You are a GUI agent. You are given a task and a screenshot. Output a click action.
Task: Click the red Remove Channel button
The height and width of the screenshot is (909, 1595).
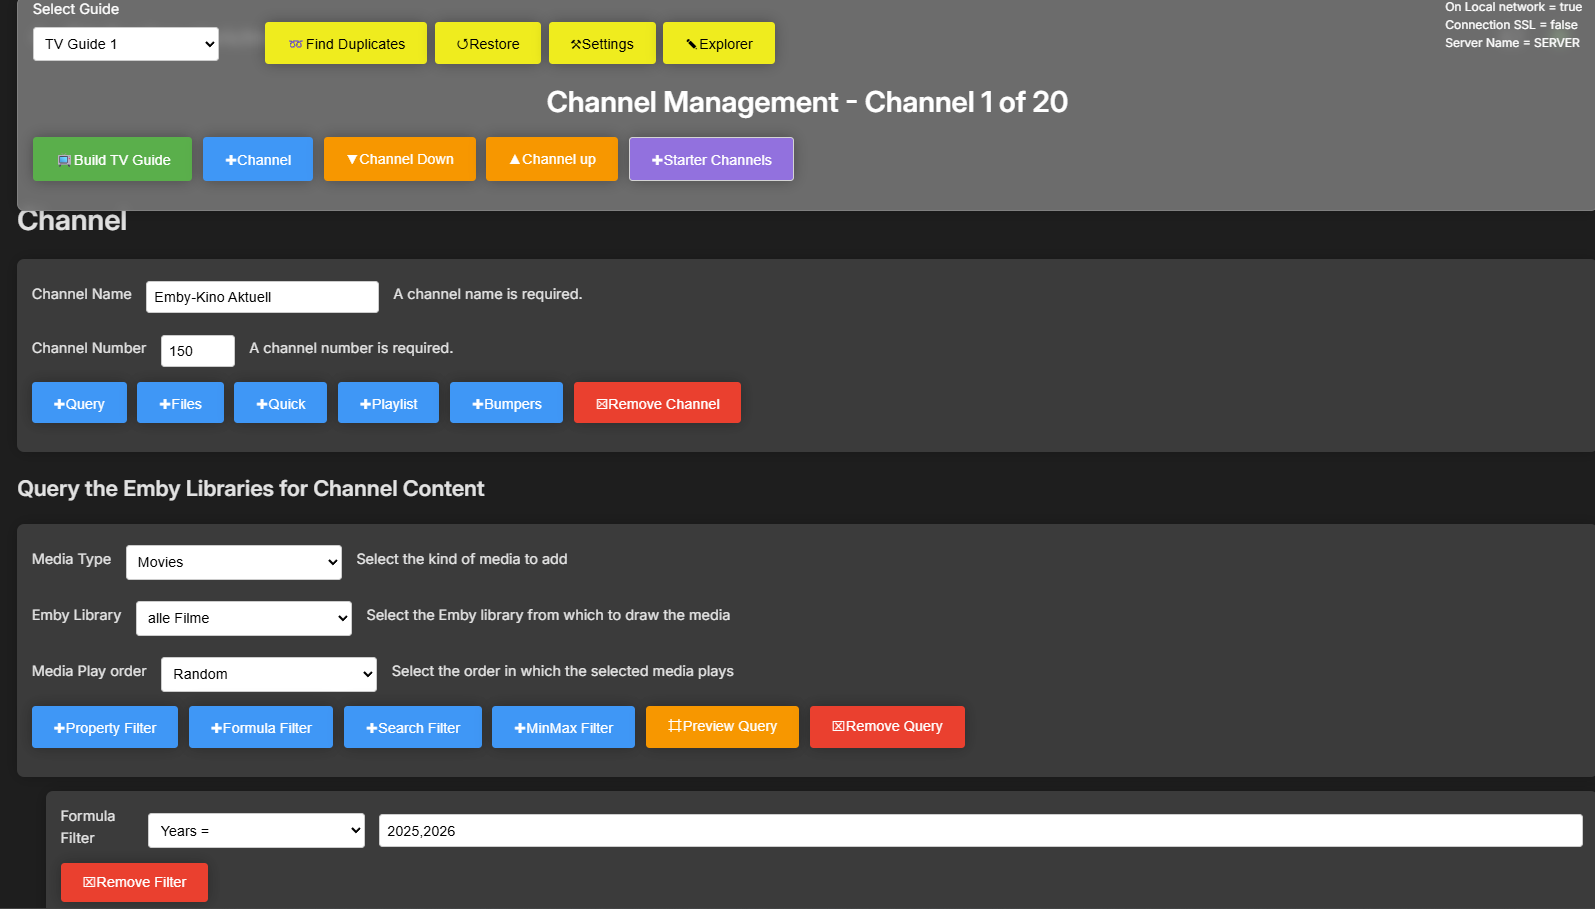(657, 403)
